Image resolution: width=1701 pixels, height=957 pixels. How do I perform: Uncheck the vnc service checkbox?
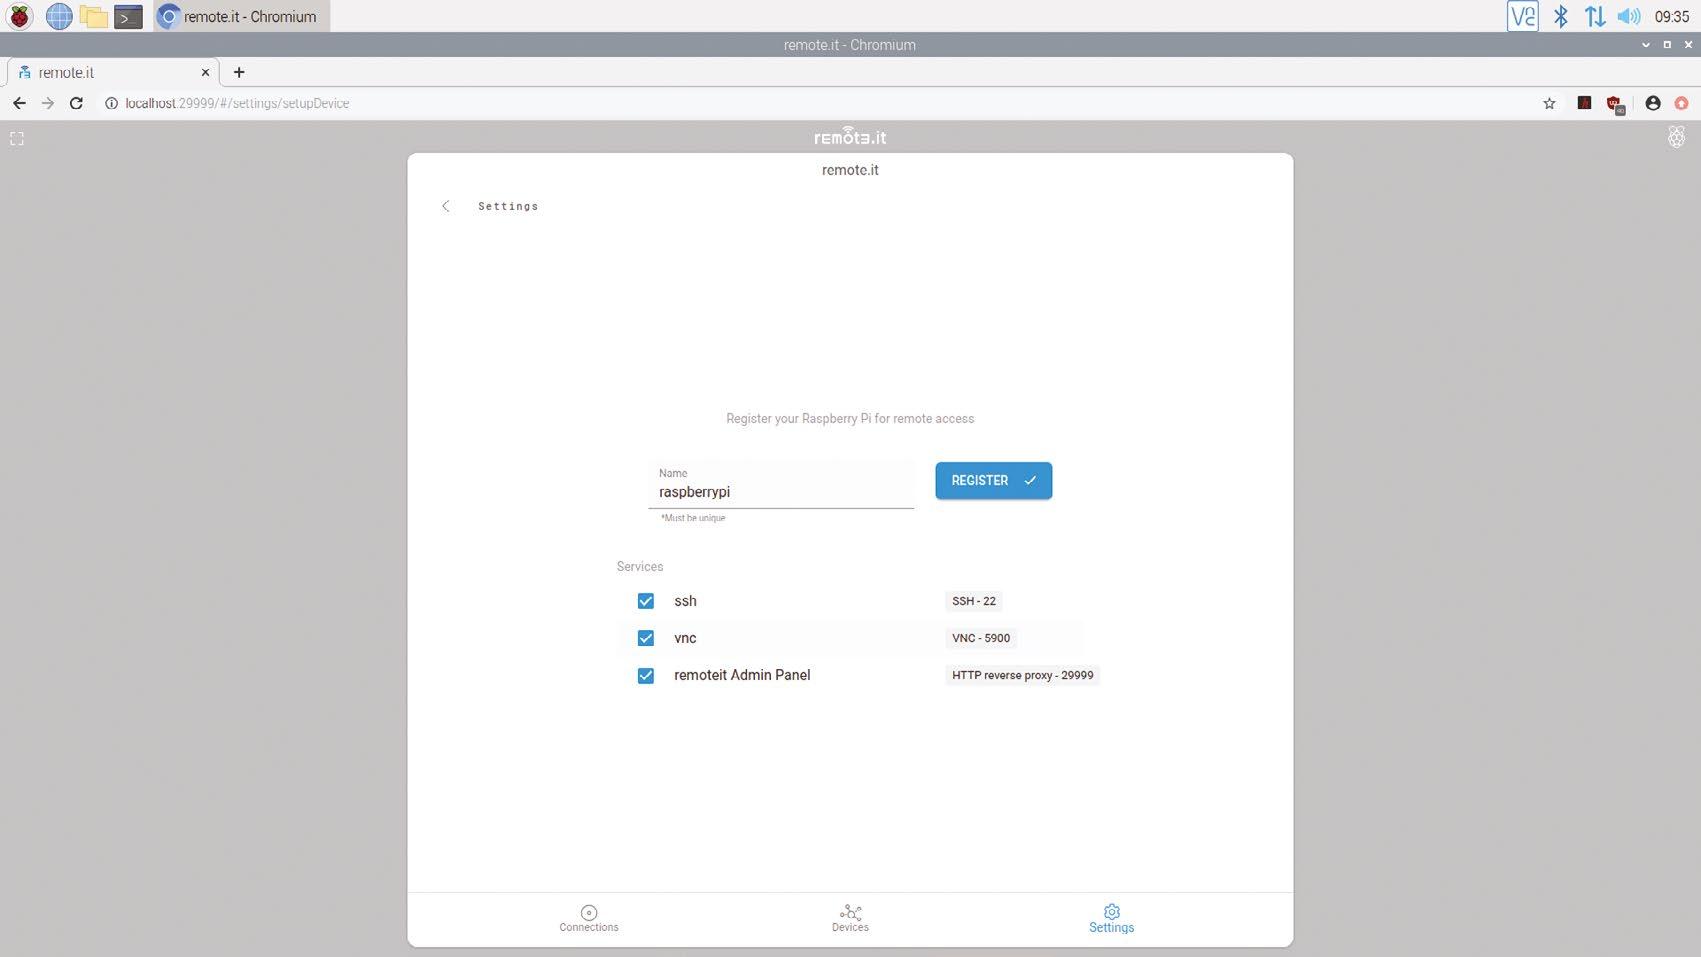click(646, 638)
